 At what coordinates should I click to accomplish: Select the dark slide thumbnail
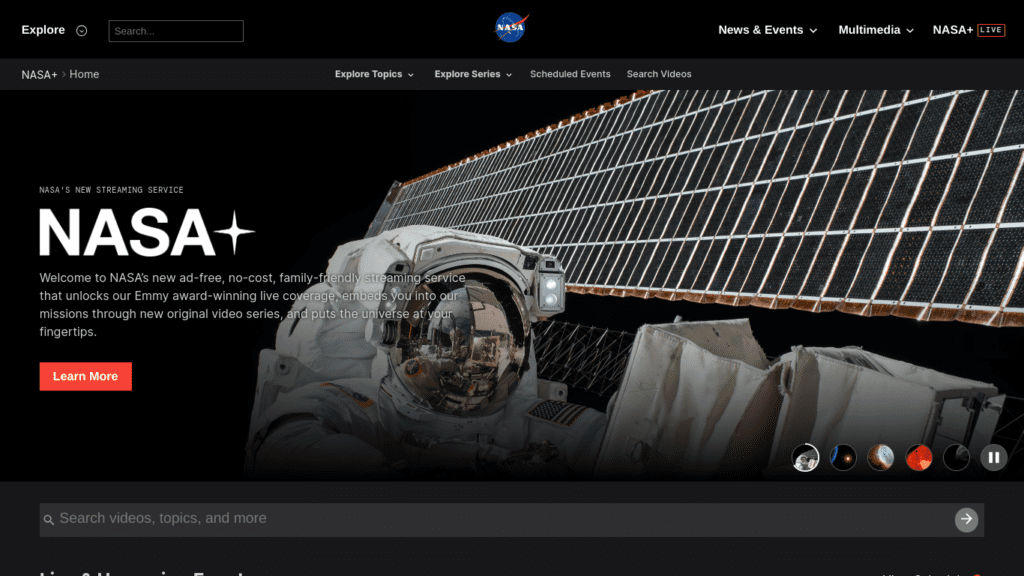(956, 458)
